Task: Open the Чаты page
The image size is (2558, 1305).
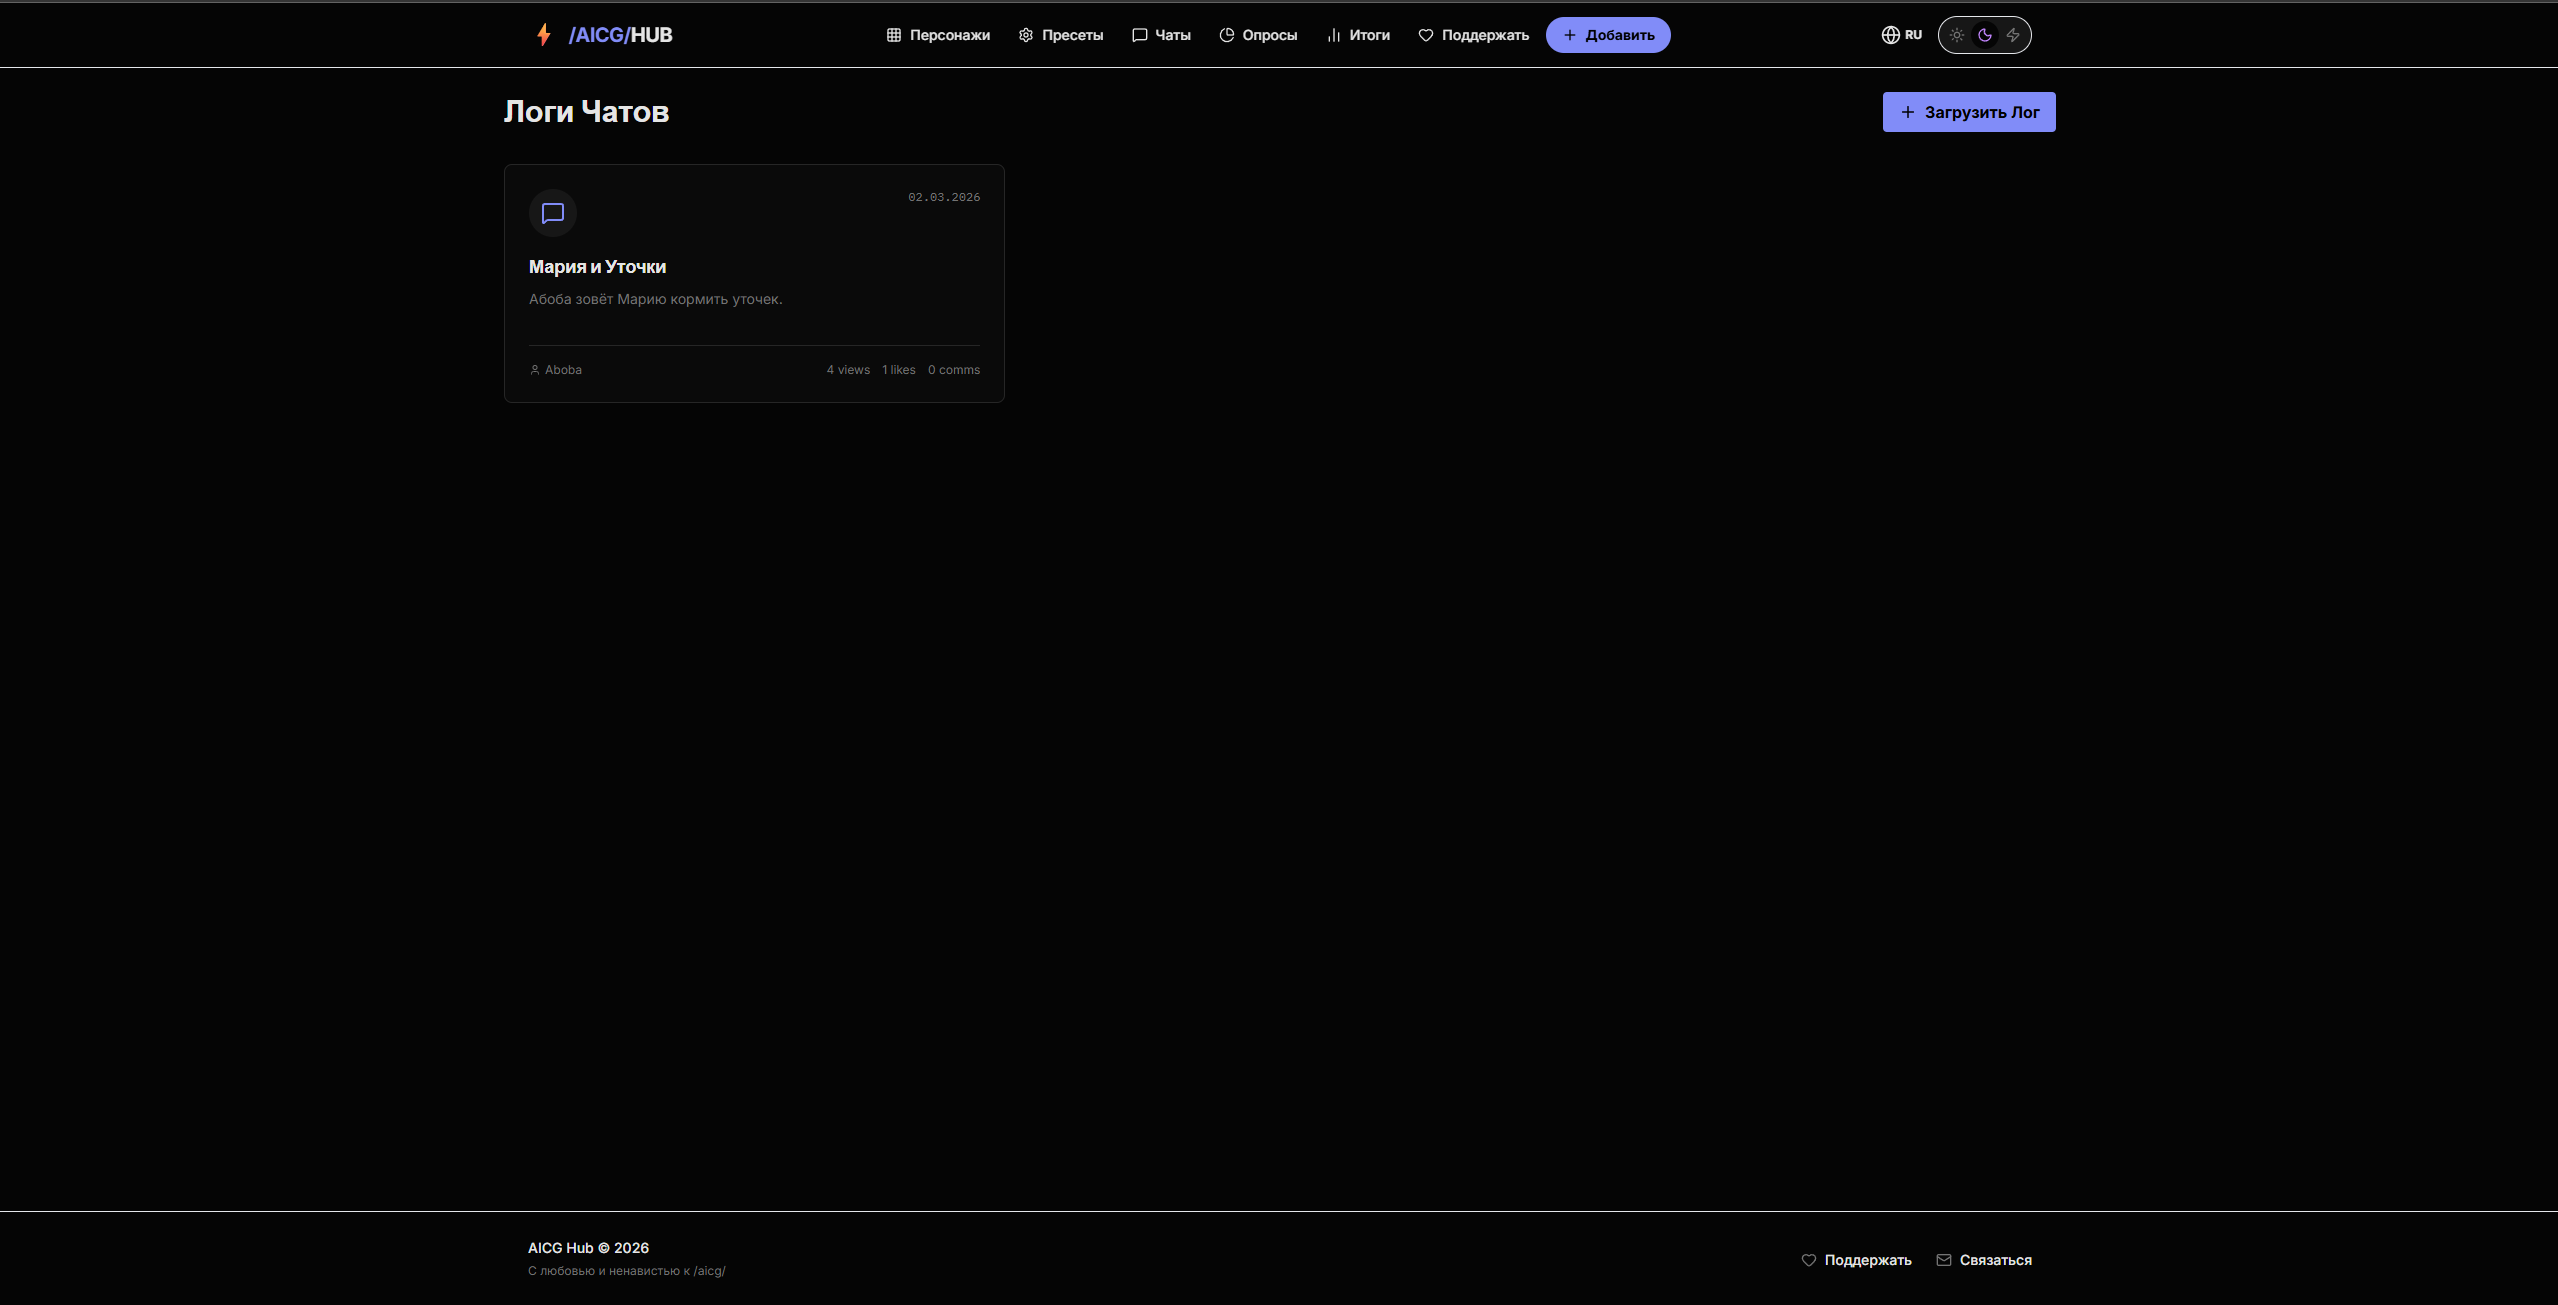Action: pyautogui.click(x=1161, y=35)
